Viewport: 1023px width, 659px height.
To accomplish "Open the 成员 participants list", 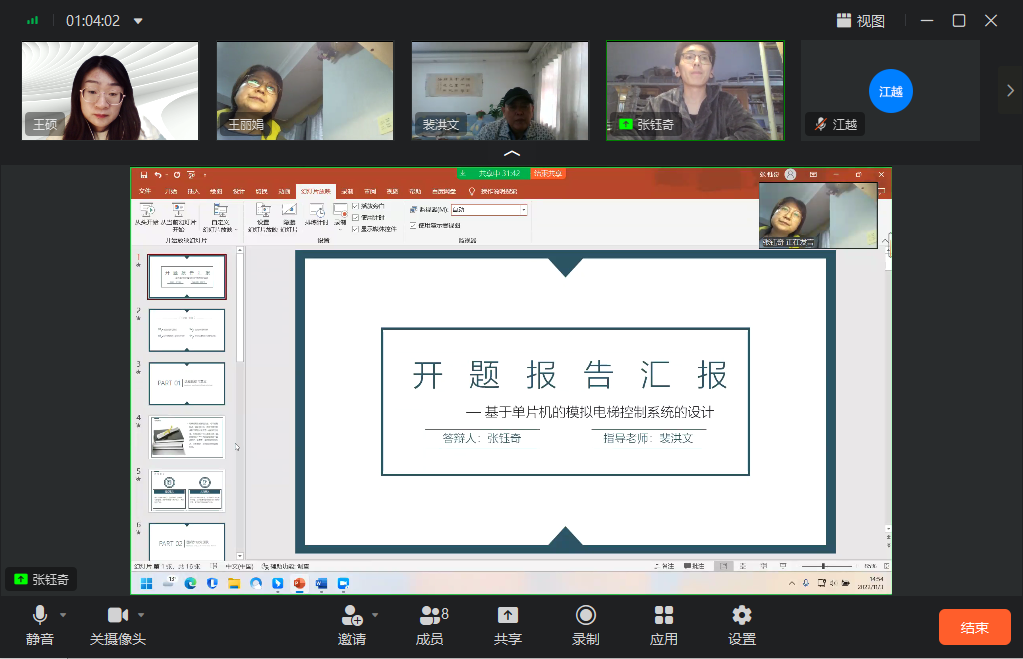I will click(430, 616).
